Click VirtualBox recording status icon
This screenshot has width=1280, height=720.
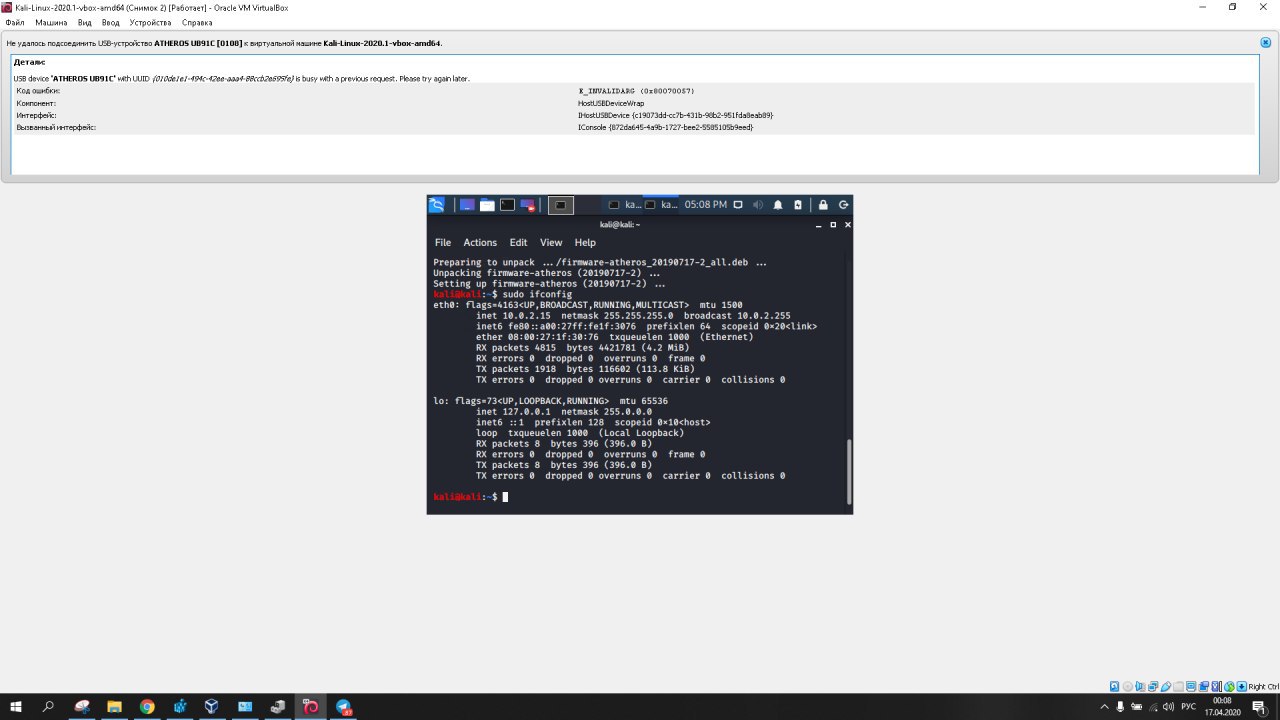(x=1204, y=686)
